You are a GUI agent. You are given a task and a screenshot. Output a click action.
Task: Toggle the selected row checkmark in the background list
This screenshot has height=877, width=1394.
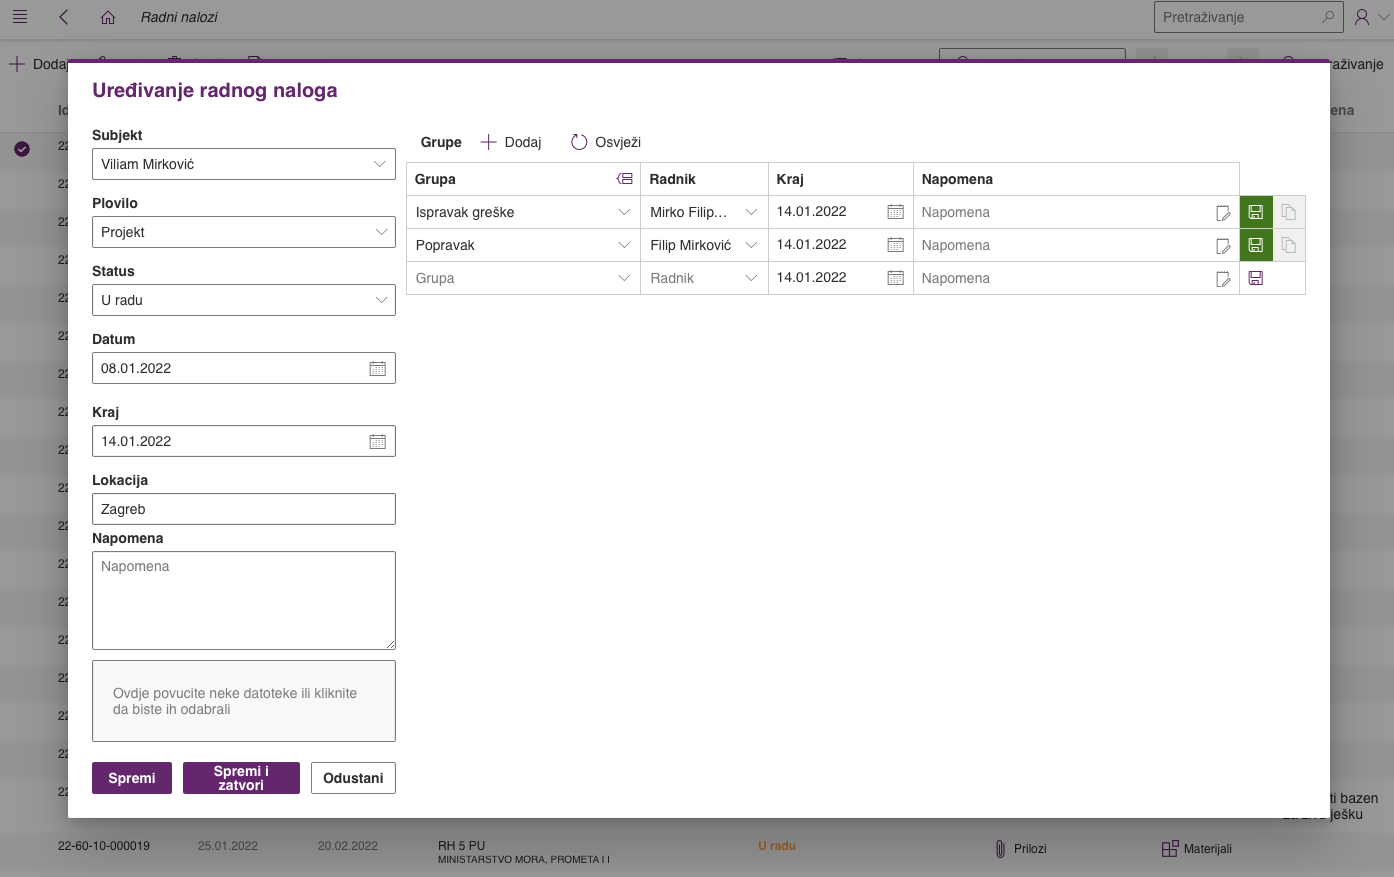tap(22, 149)
